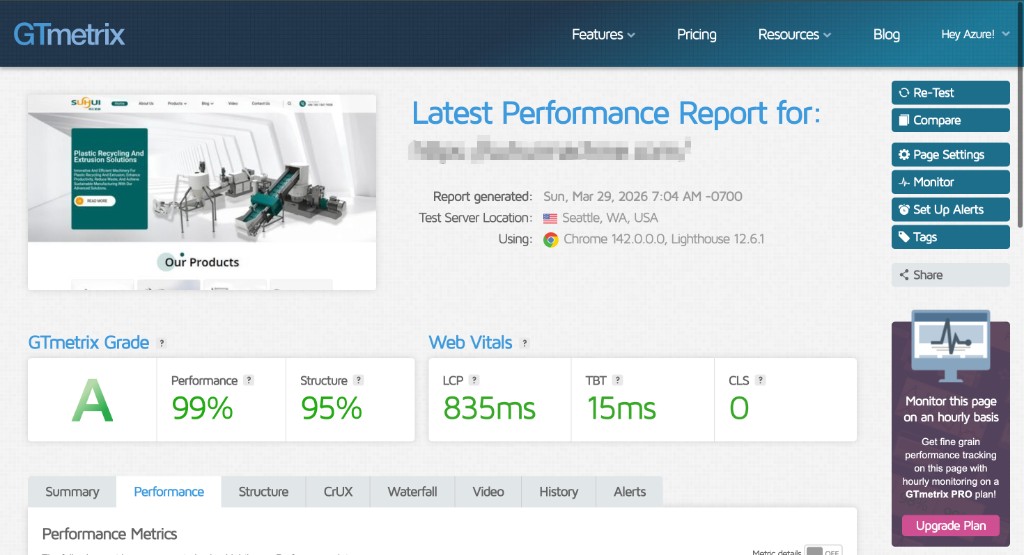
Task: Click the help icon next to Performance score
Action: (x=248, y=380)
